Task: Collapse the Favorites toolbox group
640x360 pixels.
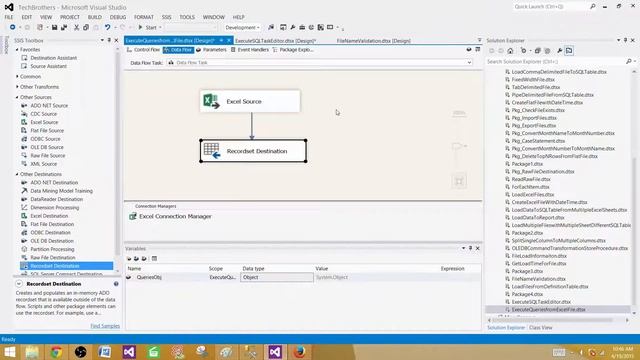Action: (x=17, y=49)
